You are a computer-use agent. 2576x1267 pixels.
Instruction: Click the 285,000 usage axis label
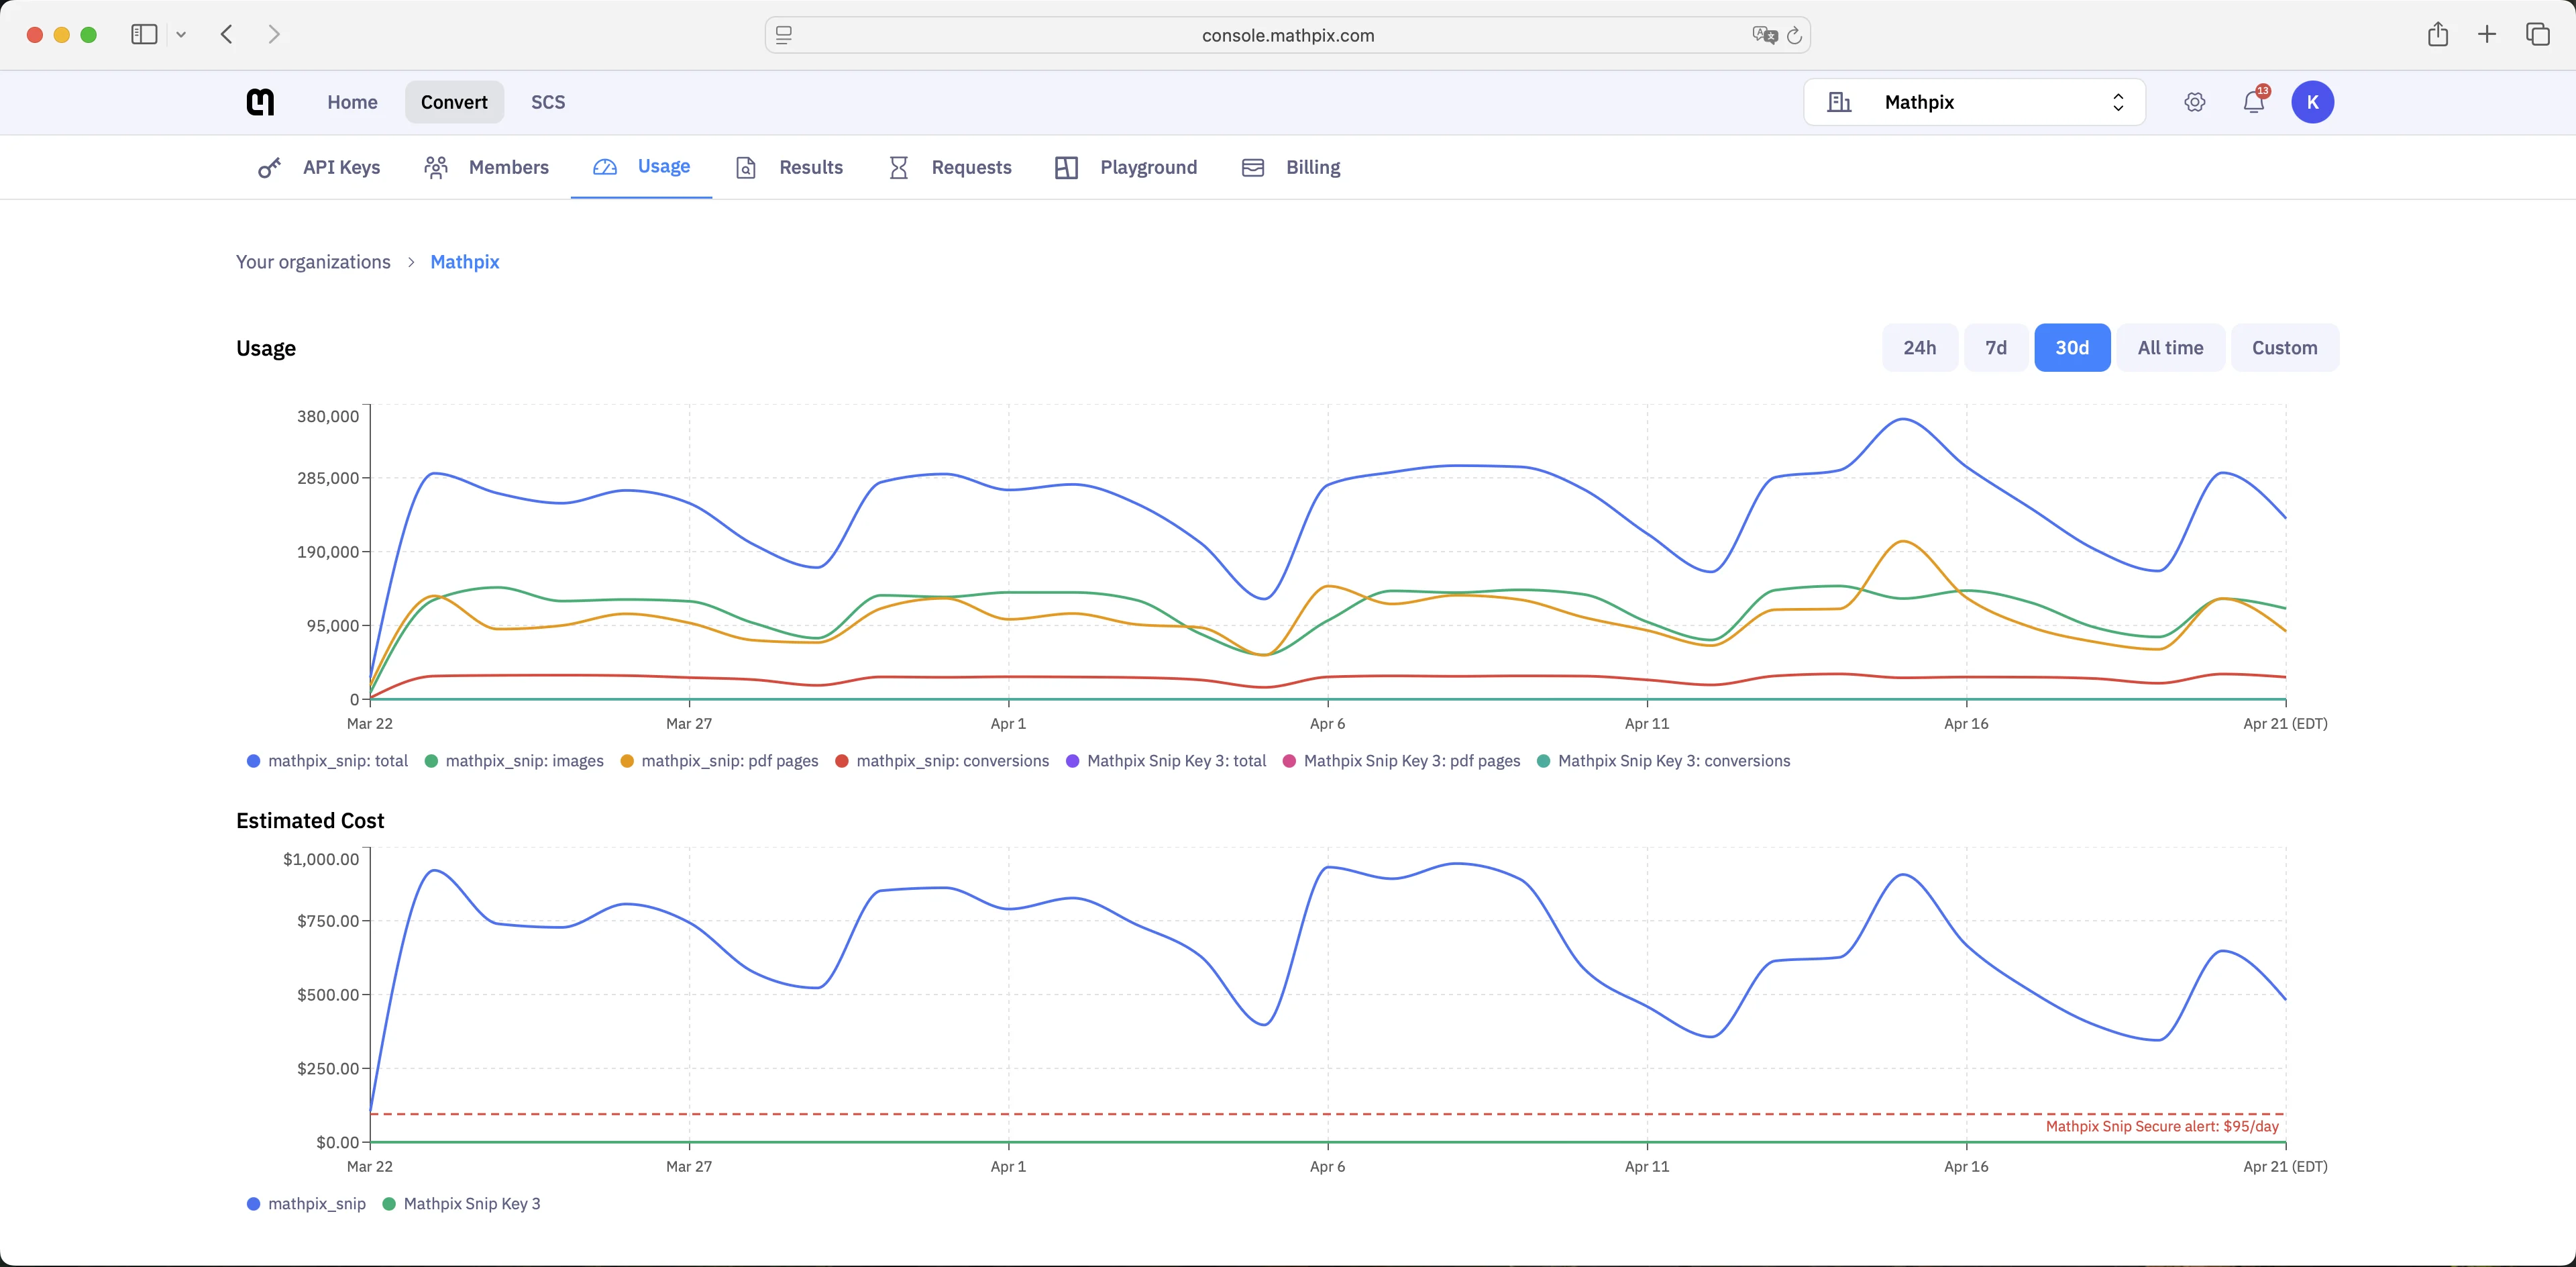click(x=327, y=479)
